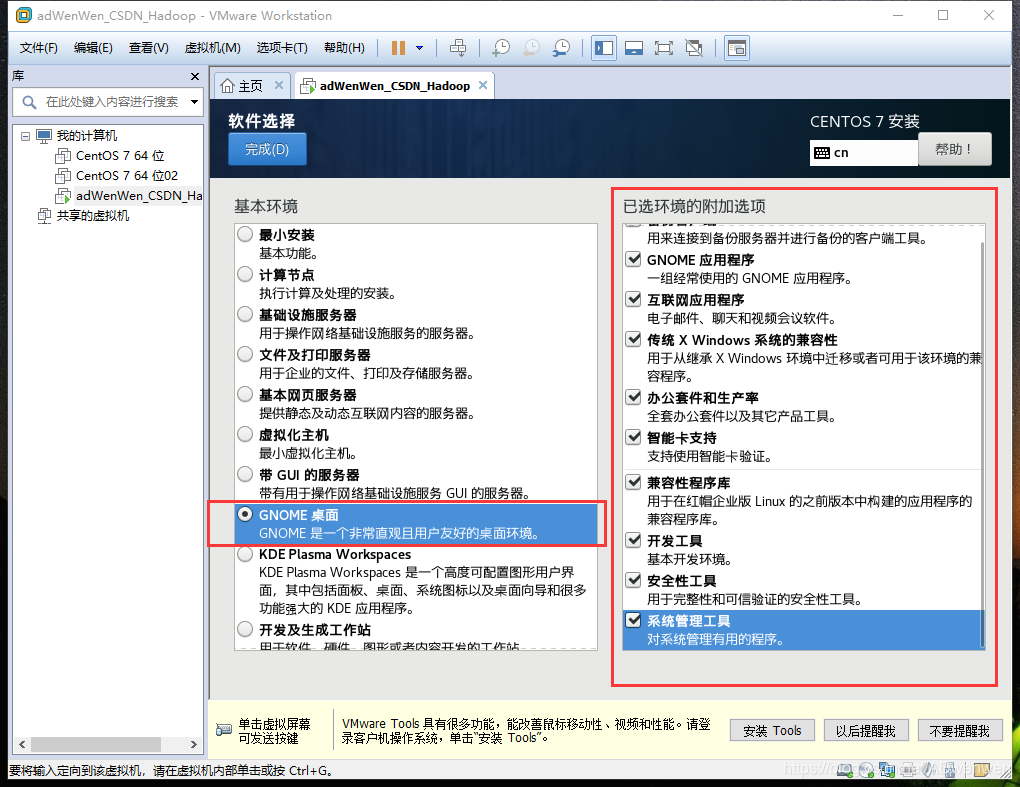Open the 编辑(E) menu
Screen dimensions: 1020x787
click(x=93, y=48)
